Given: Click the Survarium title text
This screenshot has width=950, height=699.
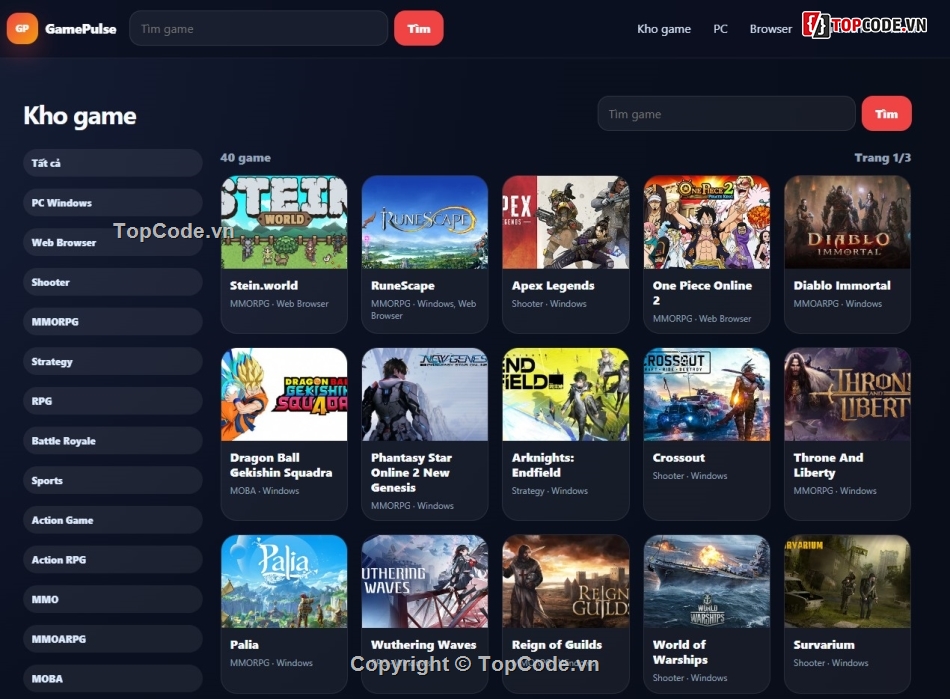Looking at the screenshot, I should [x=824, y=645].
